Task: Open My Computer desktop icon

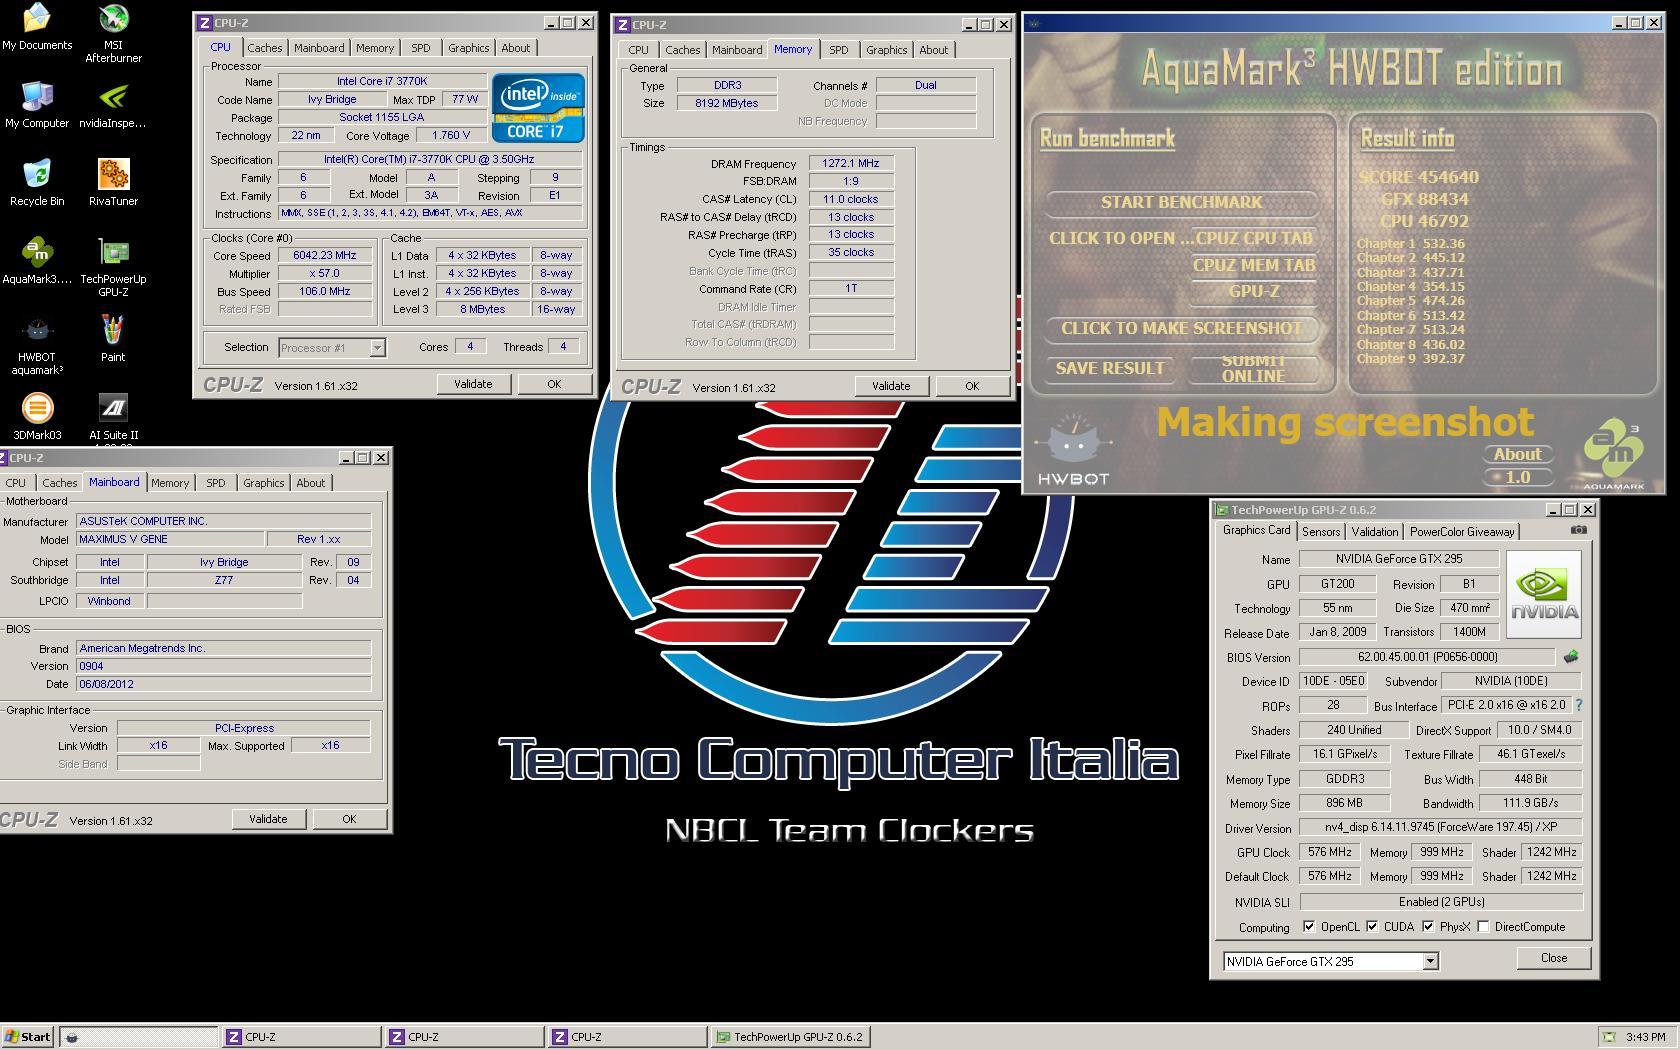Action: [37, 105]
